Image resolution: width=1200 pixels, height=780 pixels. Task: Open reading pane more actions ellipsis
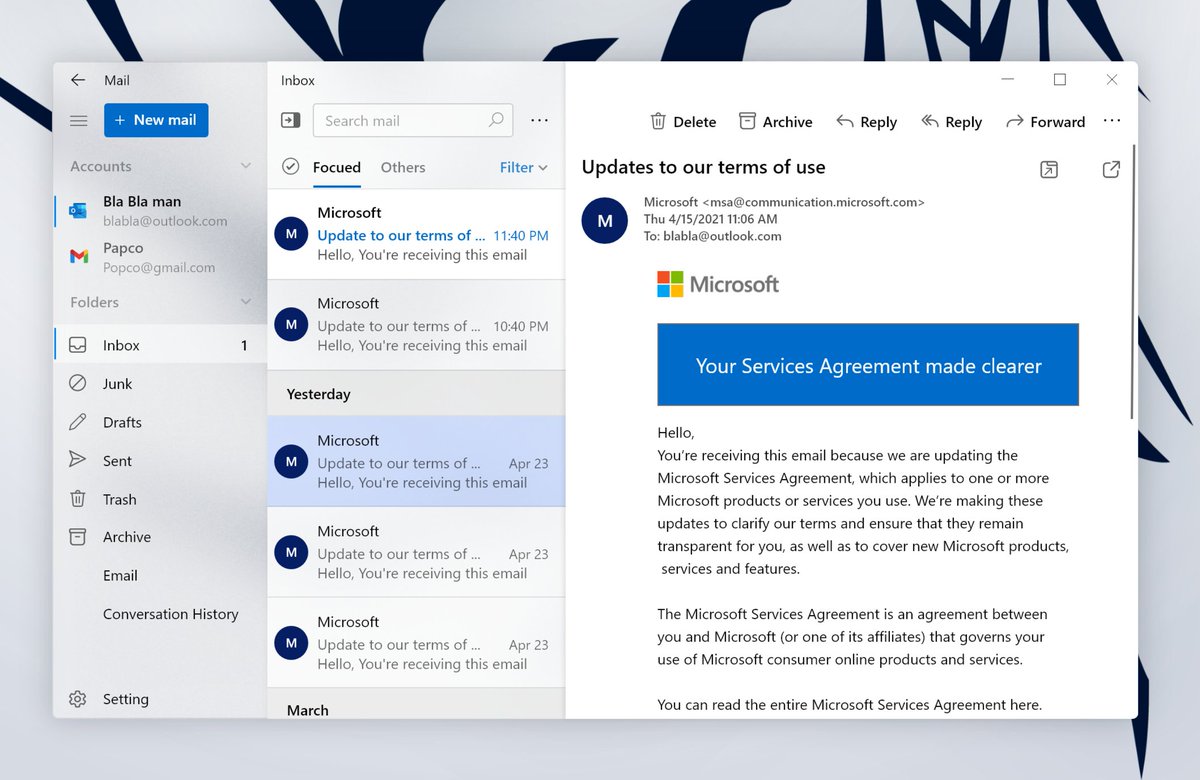click(x=1112, y=120)
